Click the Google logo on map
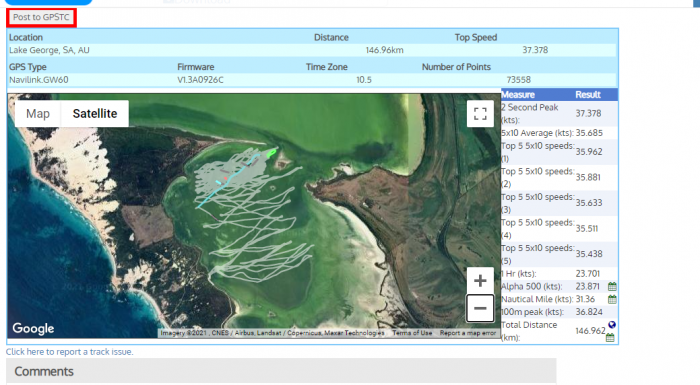The height and width of the screenshot is (385, 700). 33,328
